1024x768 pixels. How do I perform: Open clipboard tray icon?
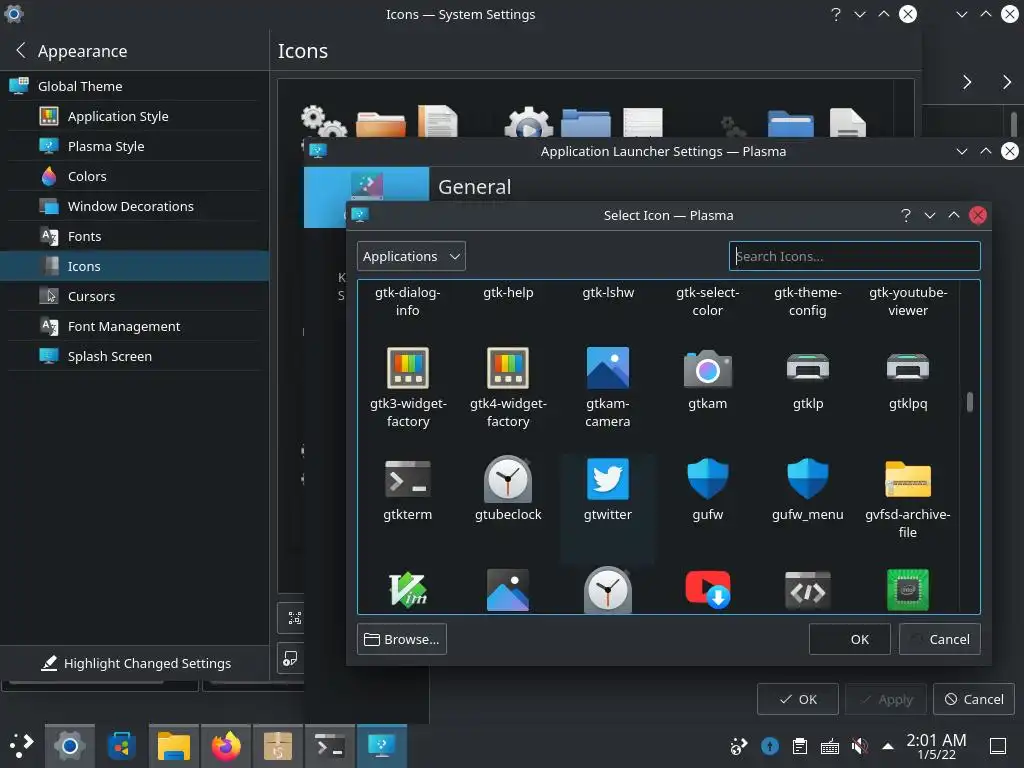pyautogui.click(x=799, y=746)
